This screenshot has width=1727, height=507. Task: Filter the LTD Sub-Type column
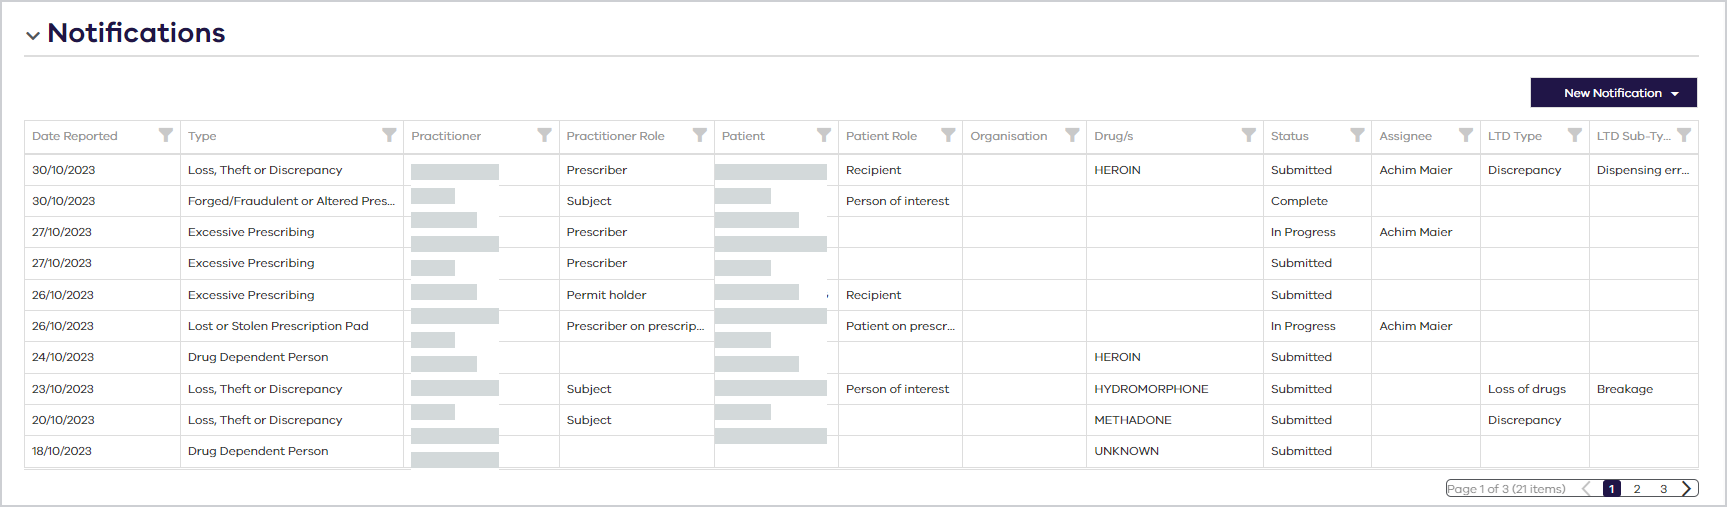[1684, 135]
